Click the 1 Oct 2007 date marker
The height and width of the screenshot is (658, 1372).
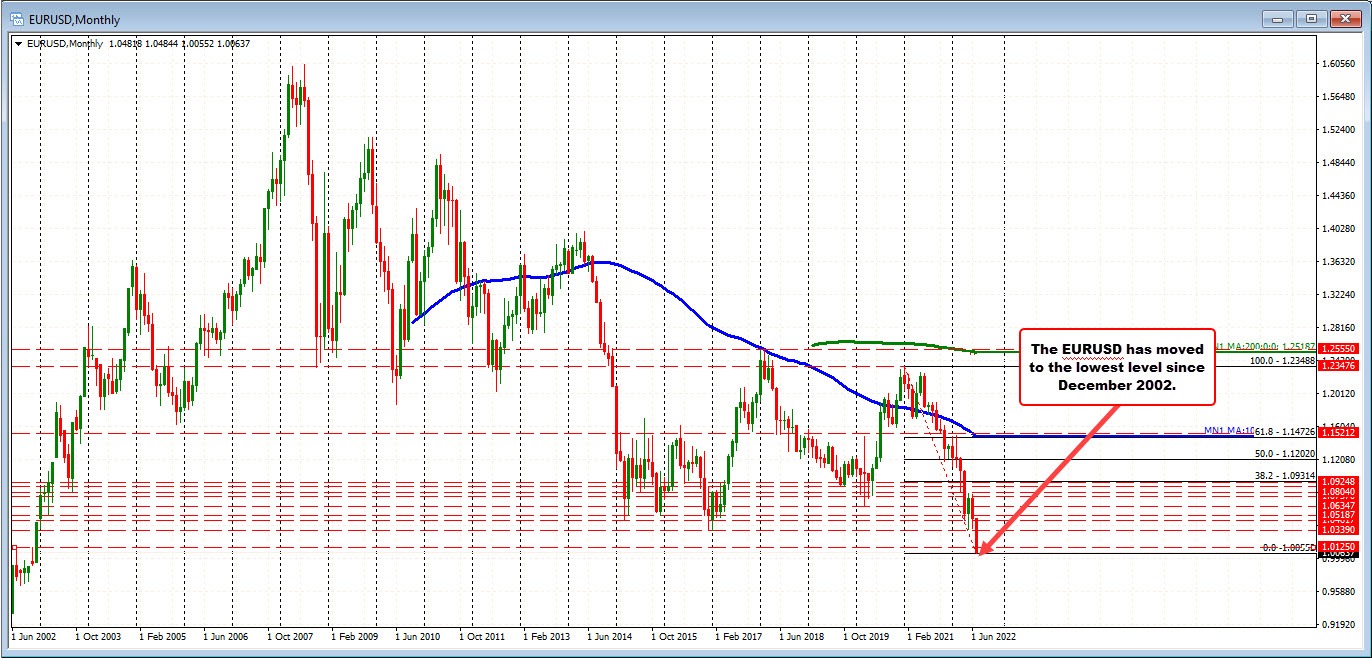click(x=296, y=635)
